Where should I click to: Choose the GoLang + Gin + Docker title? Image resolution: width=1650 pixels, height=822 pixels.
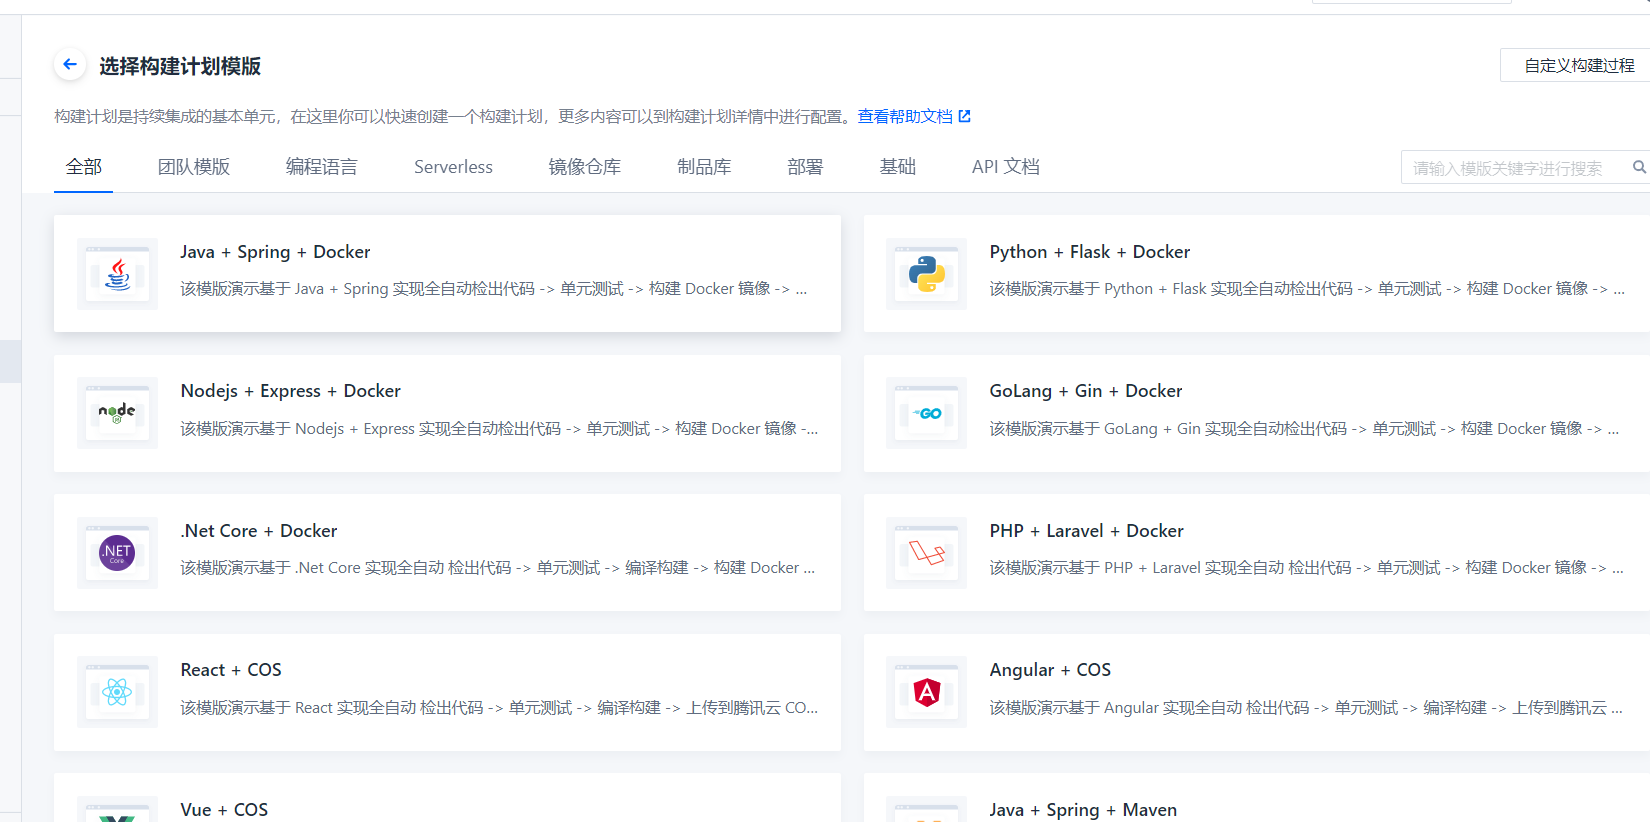(1086, 391)
